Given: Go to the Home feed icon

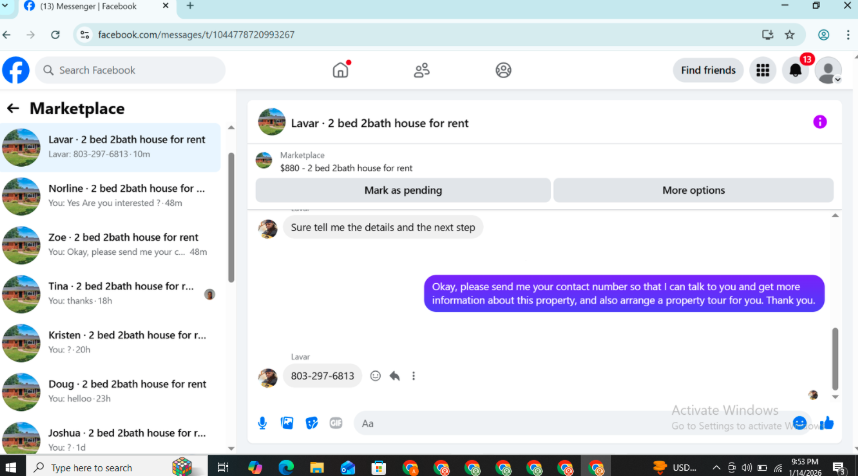Looking at the screenshot, I should 340,70.
